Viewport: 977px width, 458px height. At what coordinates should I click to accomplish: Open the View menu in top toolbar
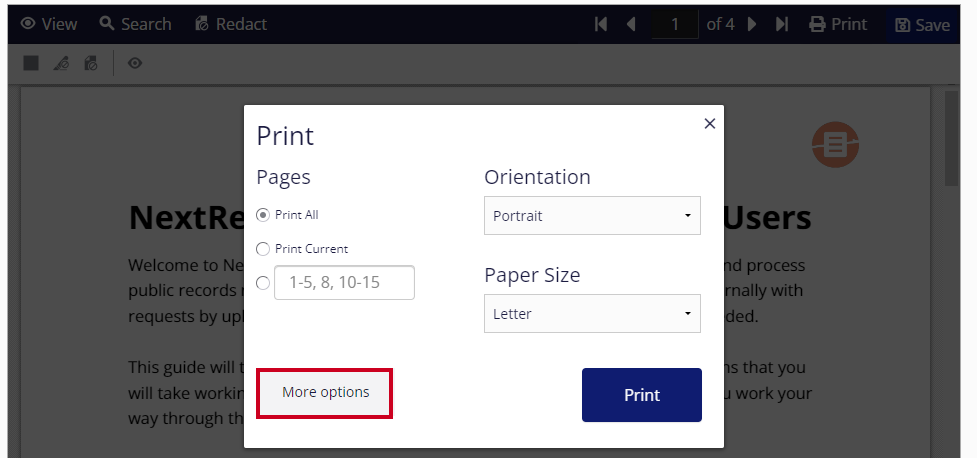point(49,24)
